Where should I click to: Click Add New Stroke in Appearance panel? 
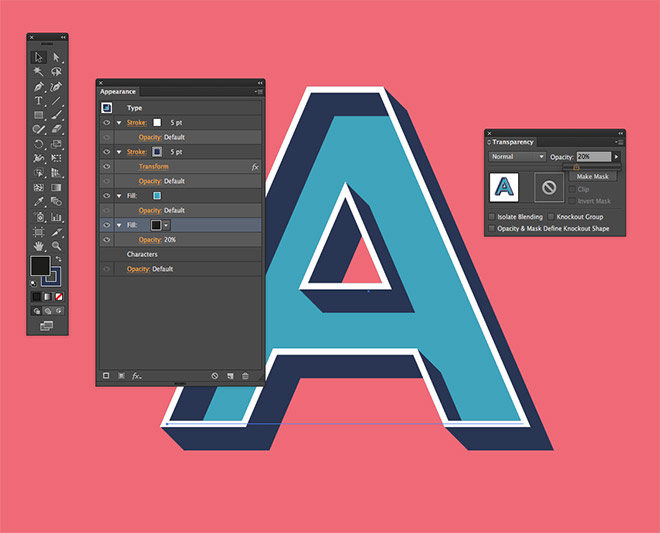[x=106, y=375]
